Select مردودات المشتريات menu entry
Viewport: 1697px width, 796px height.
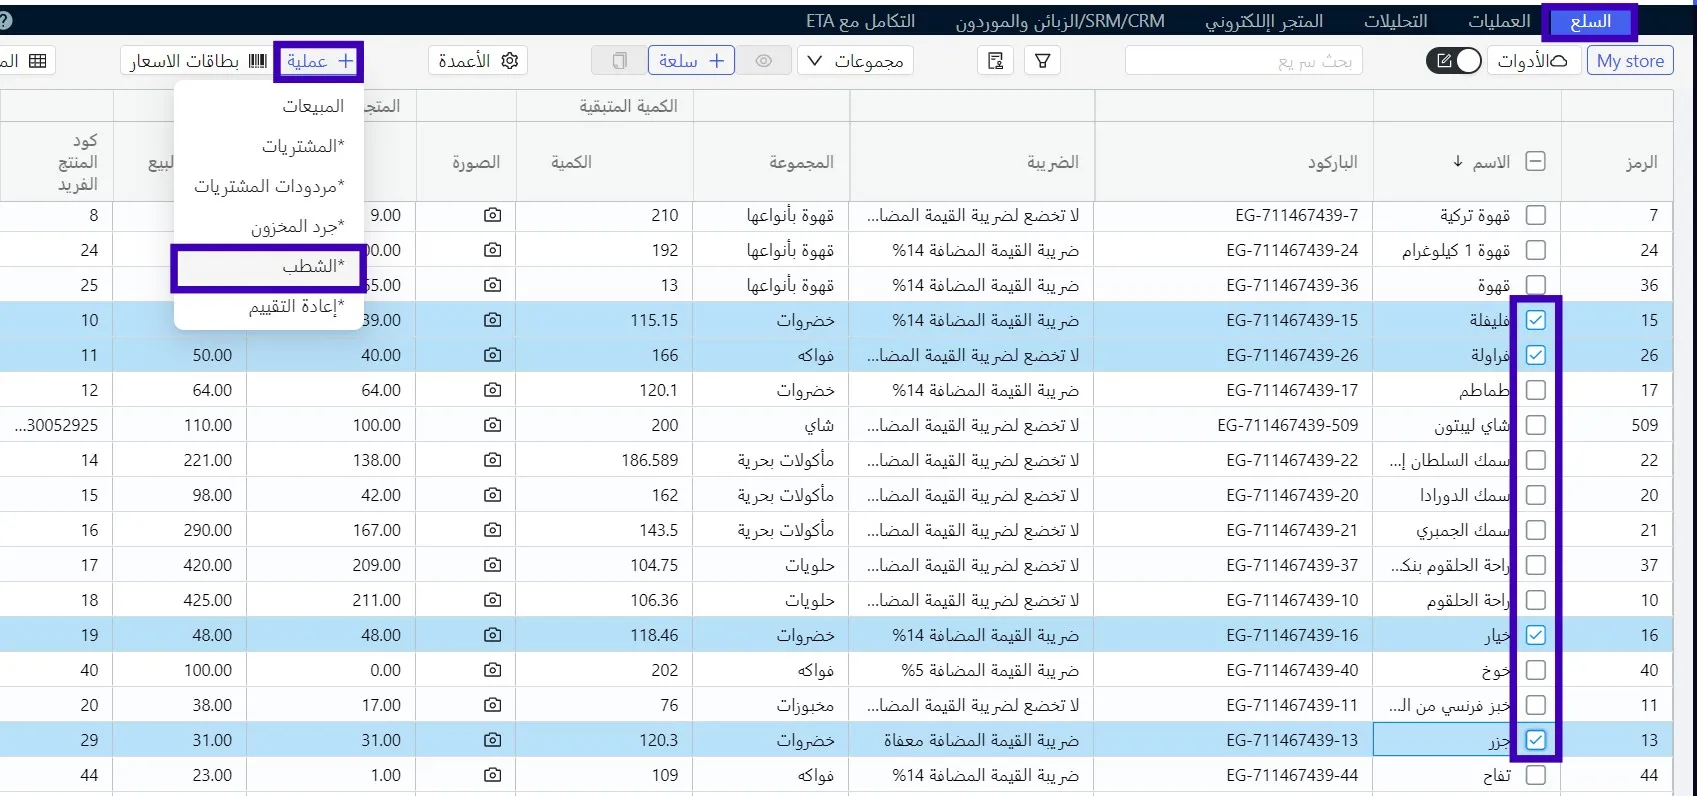click(269, 186)
